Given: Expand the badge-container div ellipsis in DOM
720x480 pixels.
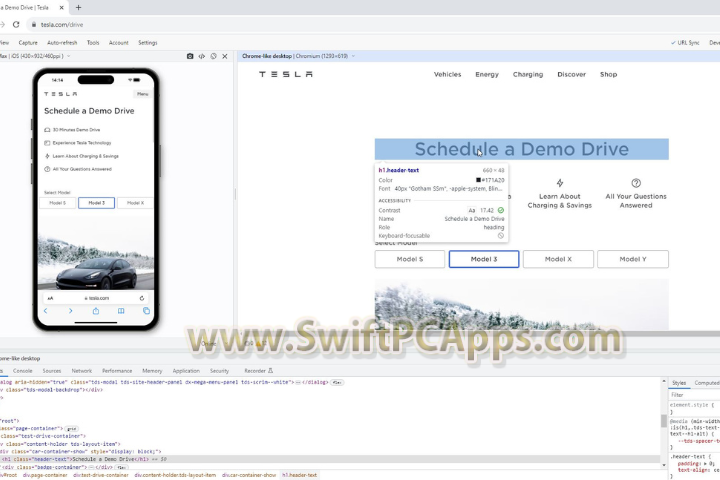Looking at the screenshot, I should (91, 467).
